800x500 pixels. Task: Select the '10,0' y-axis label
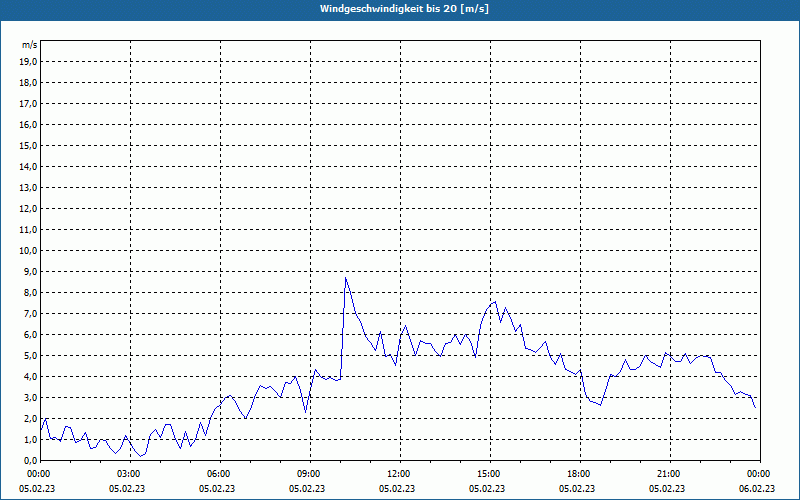point(28,251)
